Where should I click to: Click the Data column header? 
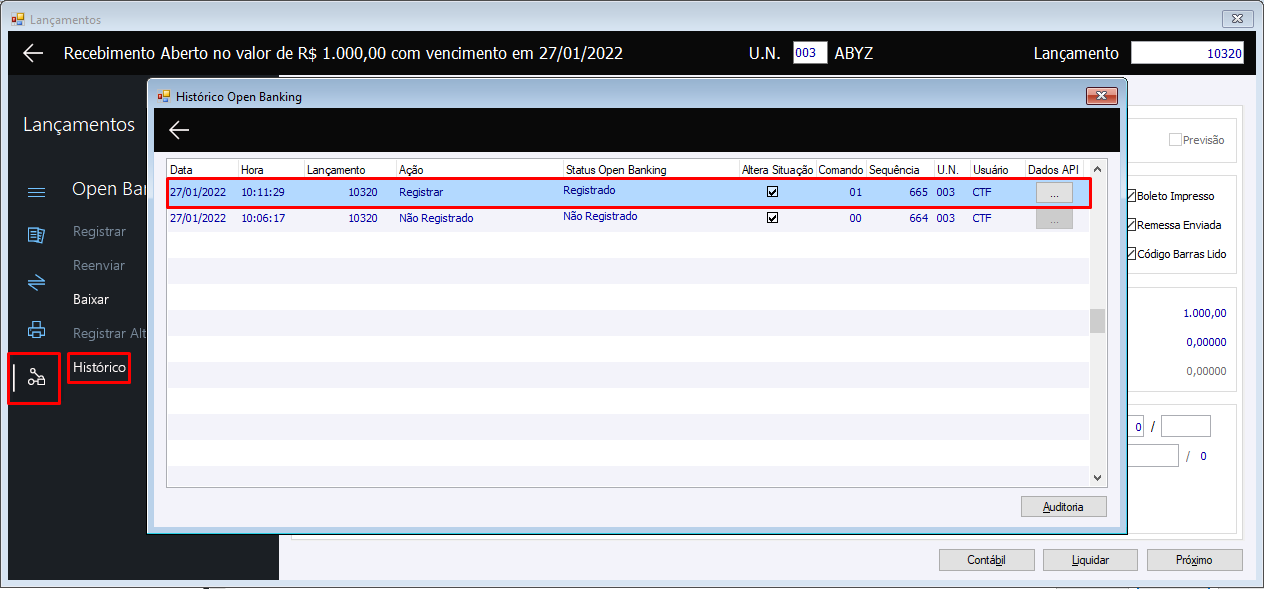(202, 169)
